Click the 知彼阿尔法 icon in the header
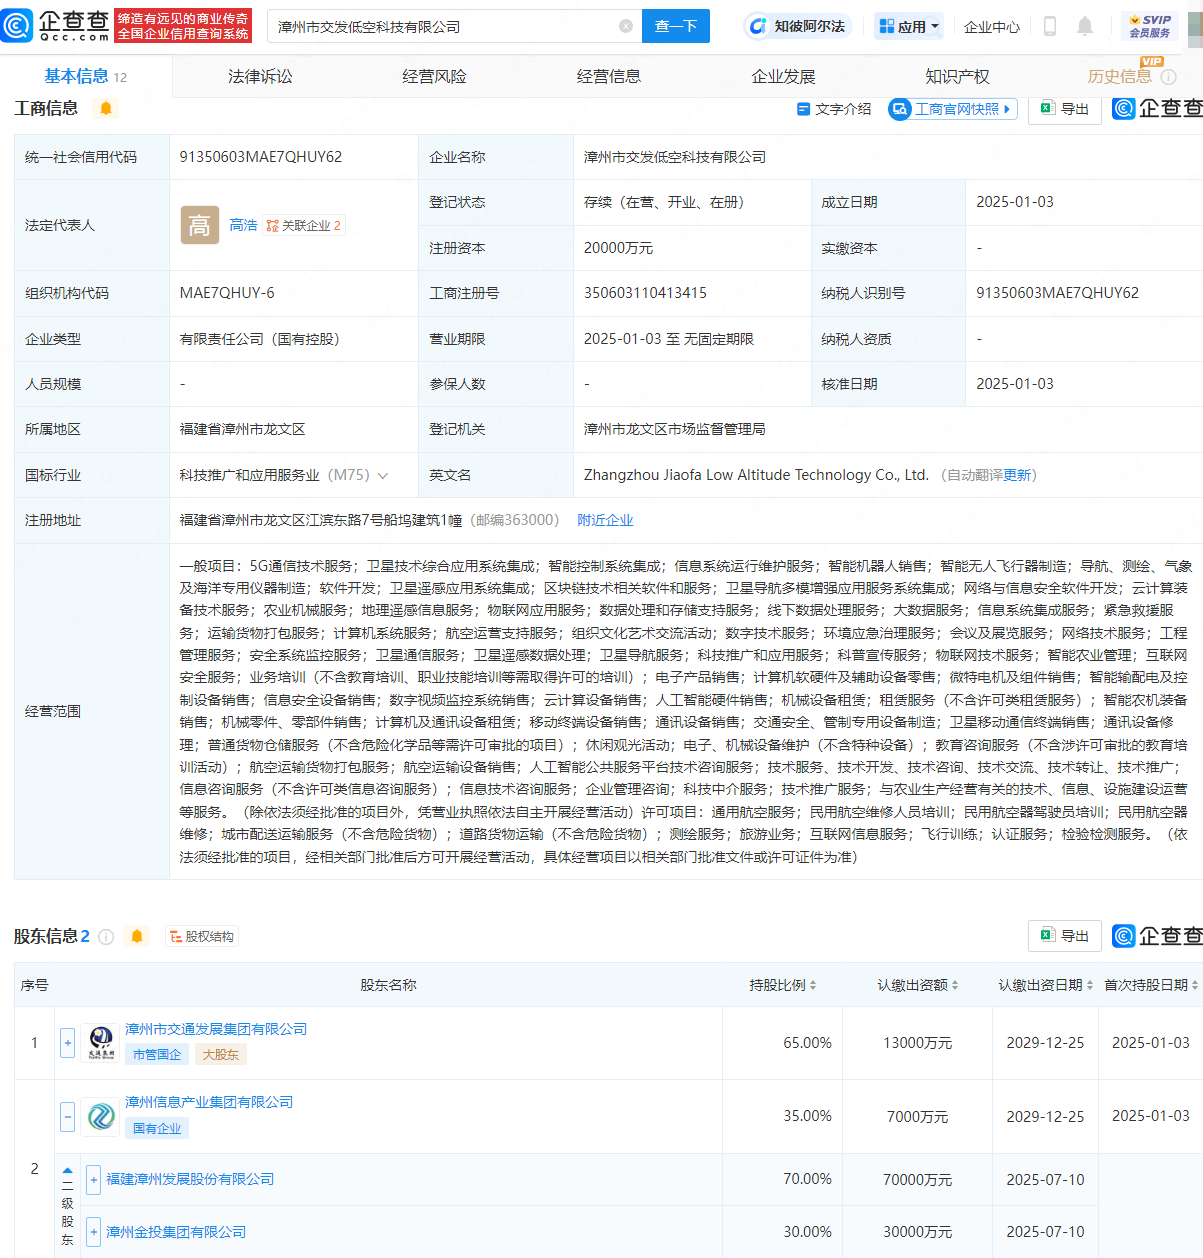1203x1258 pixels. click(x=758, y=26)
